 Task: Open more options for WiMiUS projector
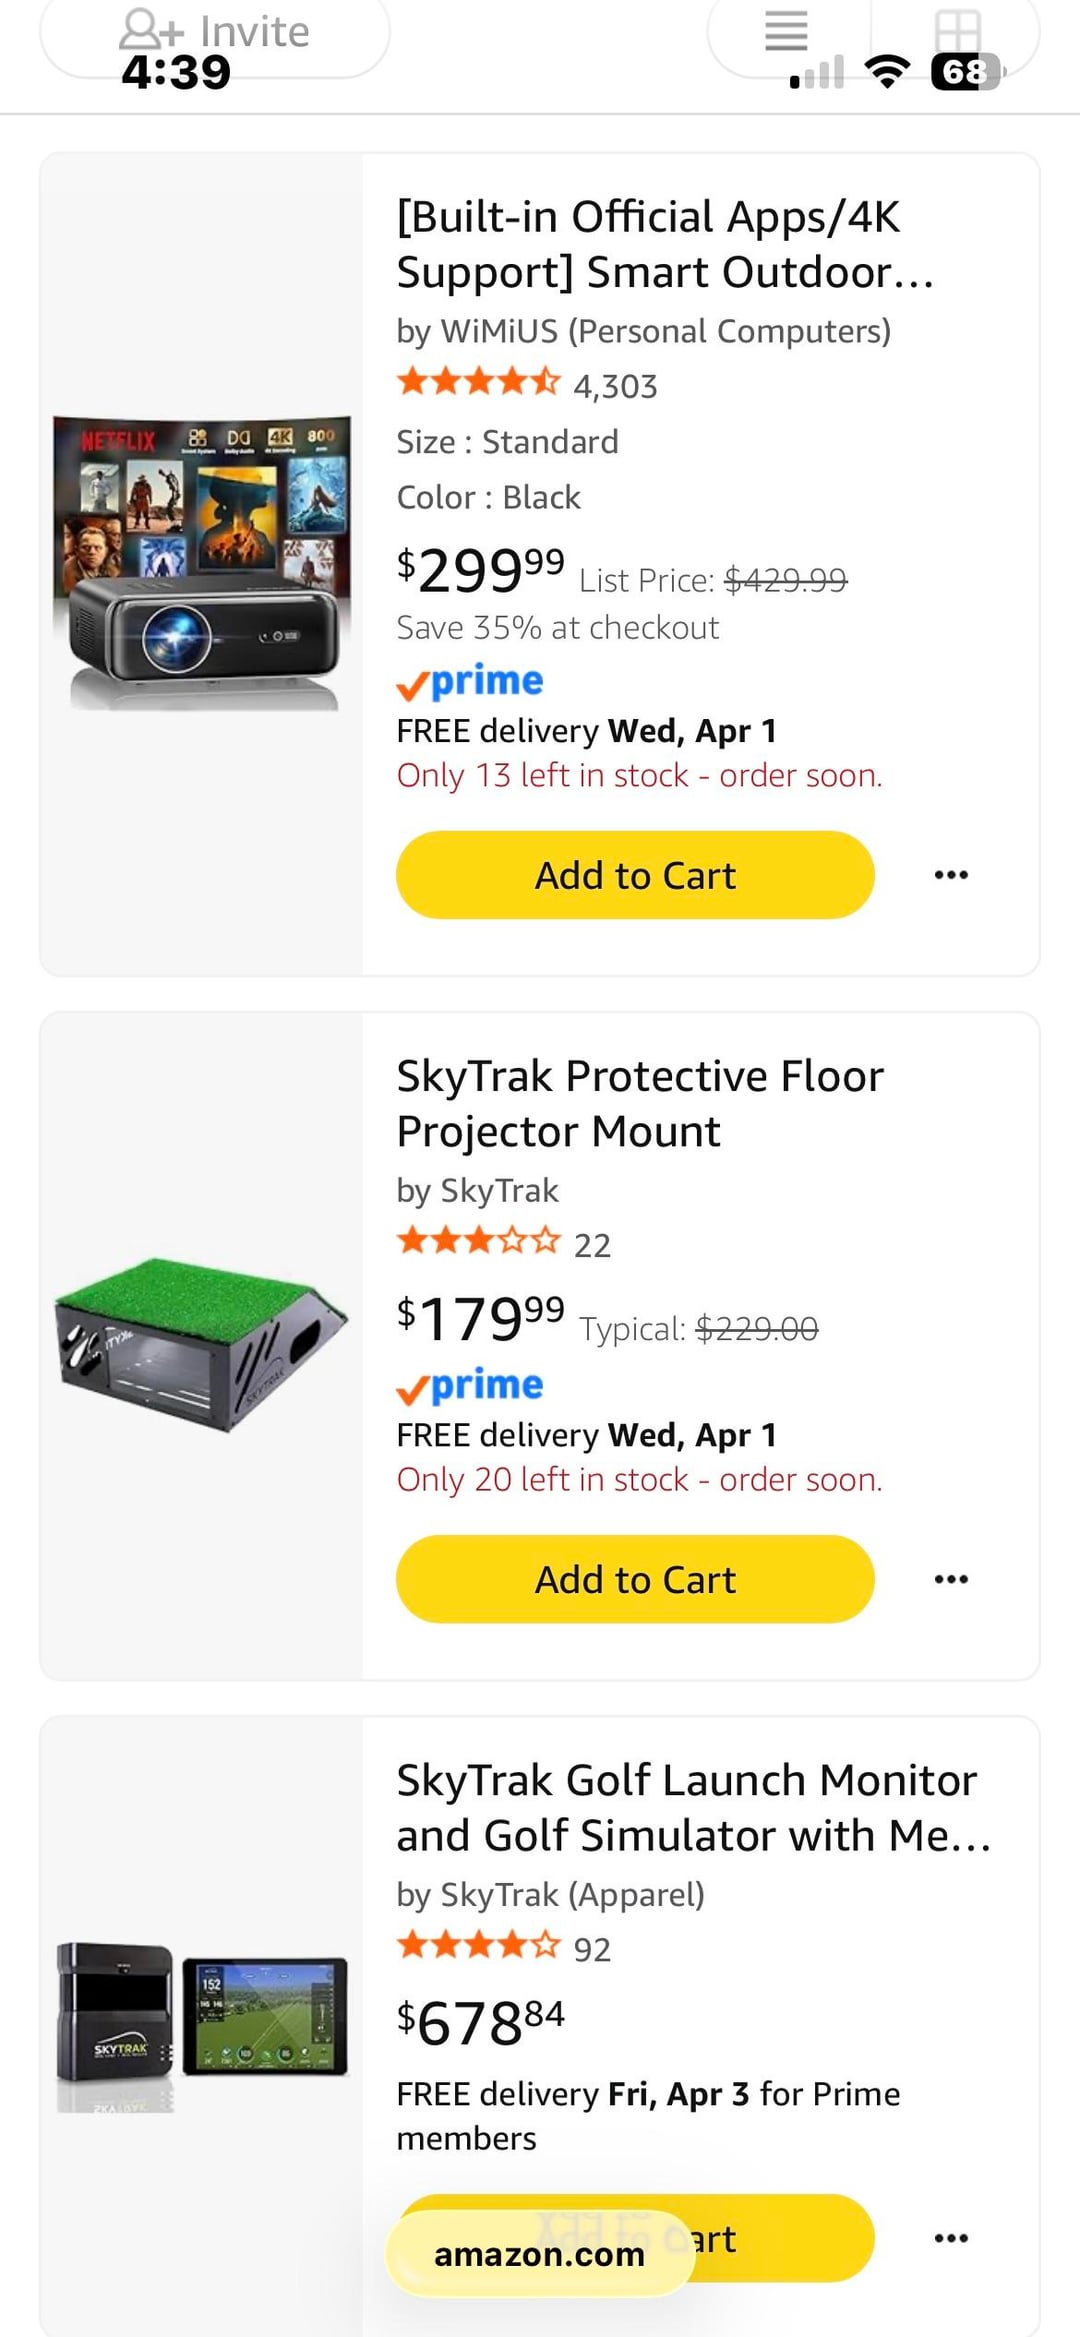(950, 875)
